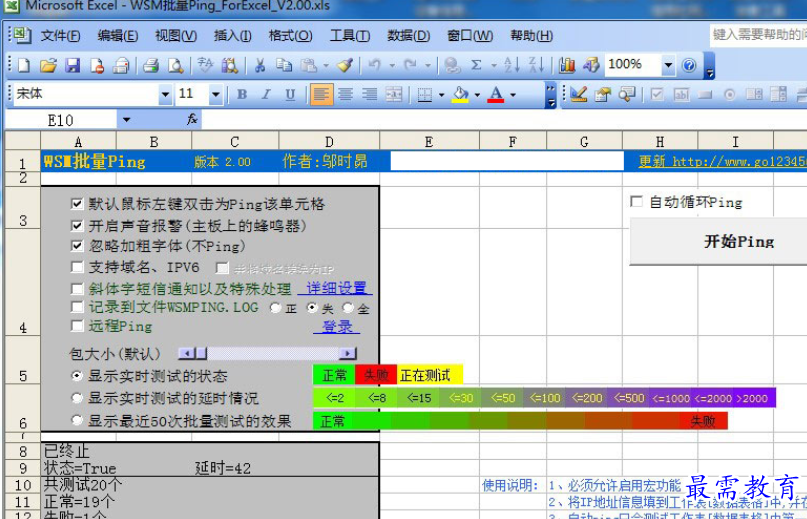Viewport: 807px width, 519px height.
Task: Open the 更新 http://www.go12345 link
Action: point(723,161)
